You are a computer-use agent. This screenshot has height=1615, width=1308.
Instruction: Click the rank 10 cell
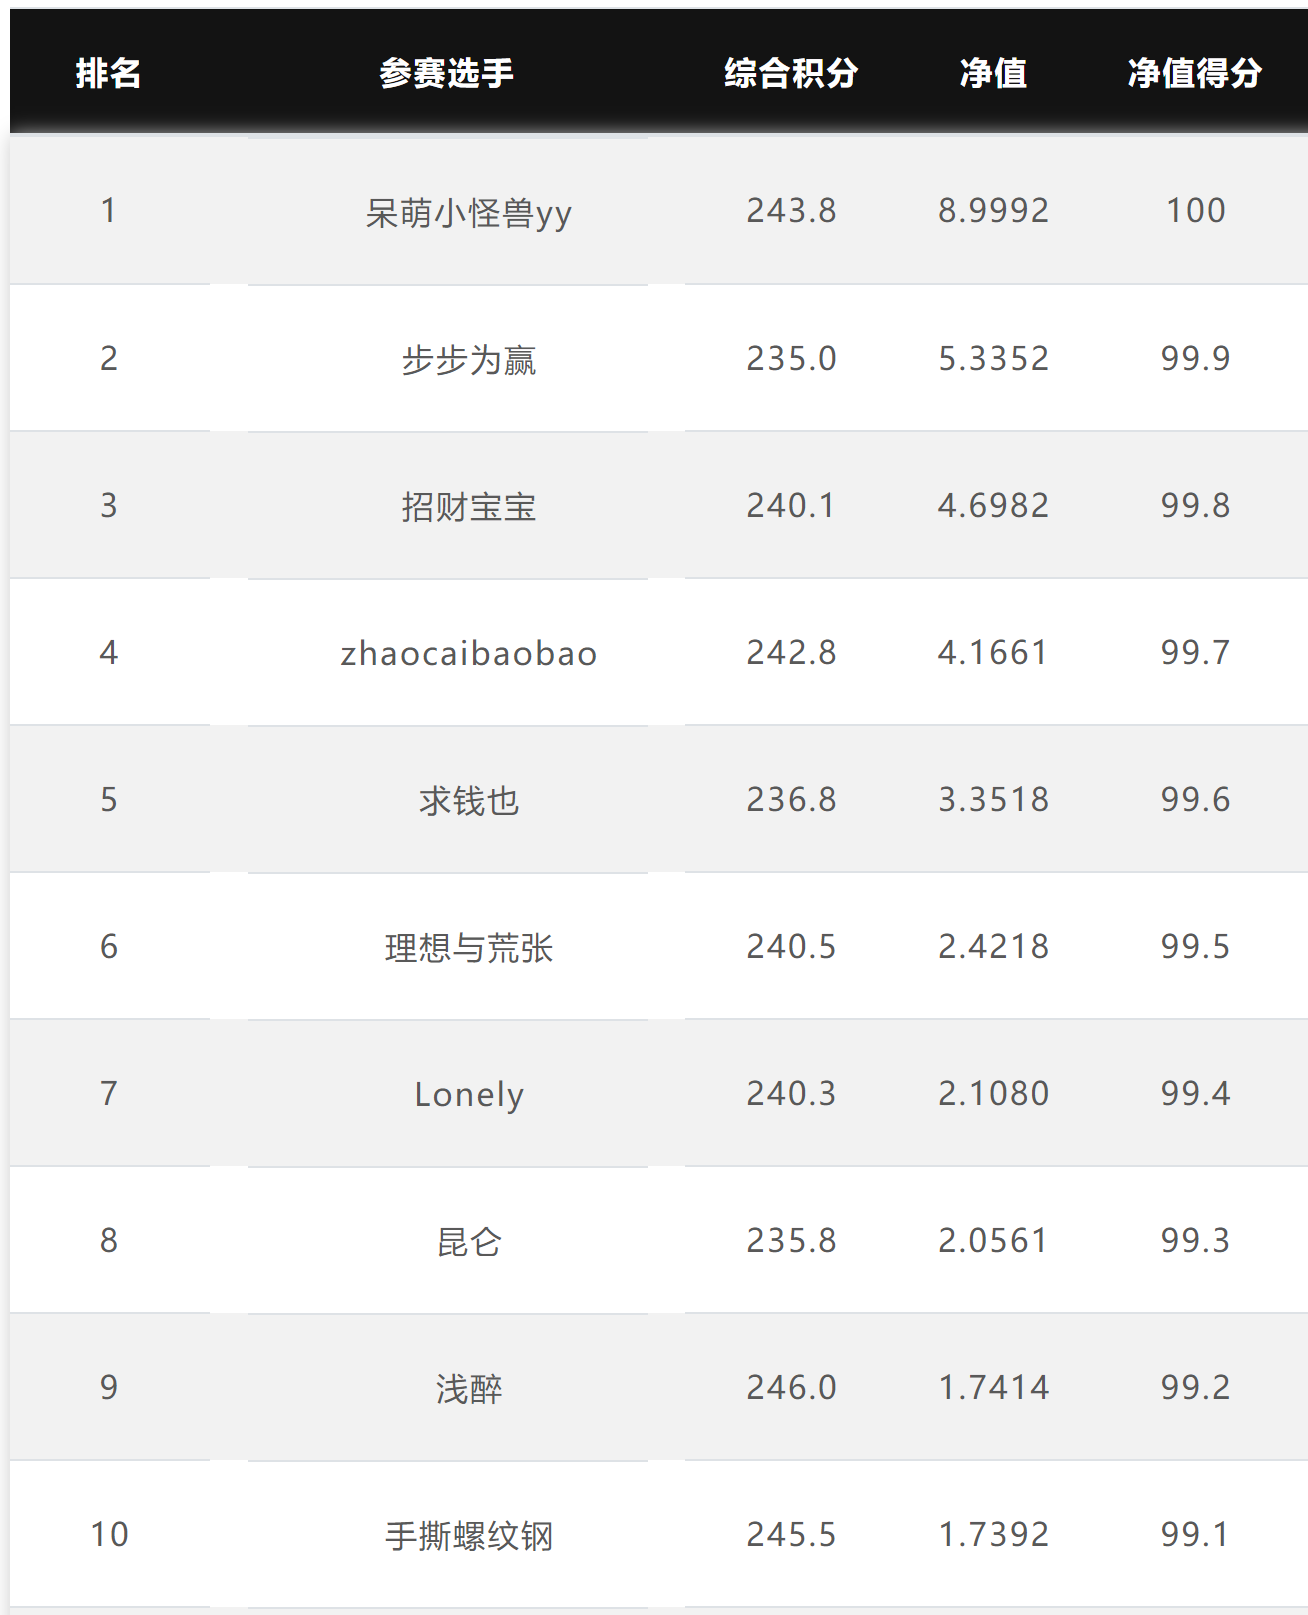coord(109,1535)
